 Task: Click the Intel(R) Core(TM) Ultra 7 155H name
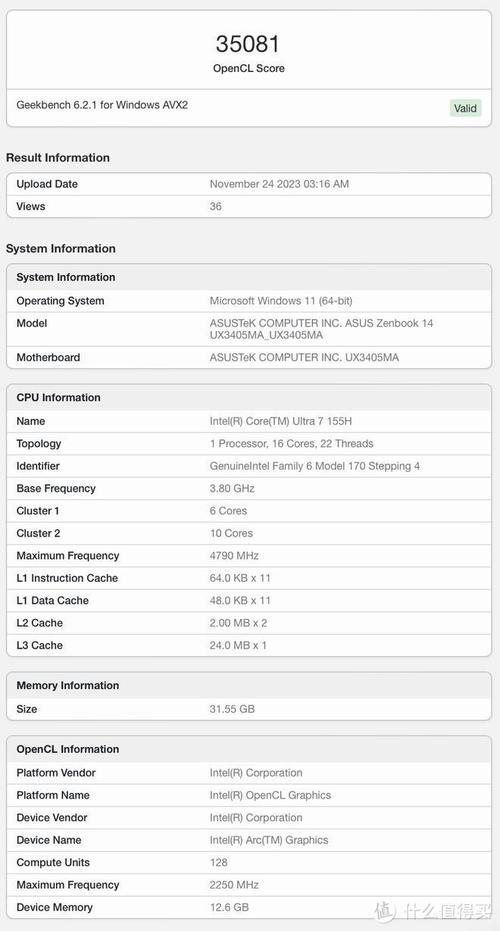pyautogui.click(x=281, y=421)
